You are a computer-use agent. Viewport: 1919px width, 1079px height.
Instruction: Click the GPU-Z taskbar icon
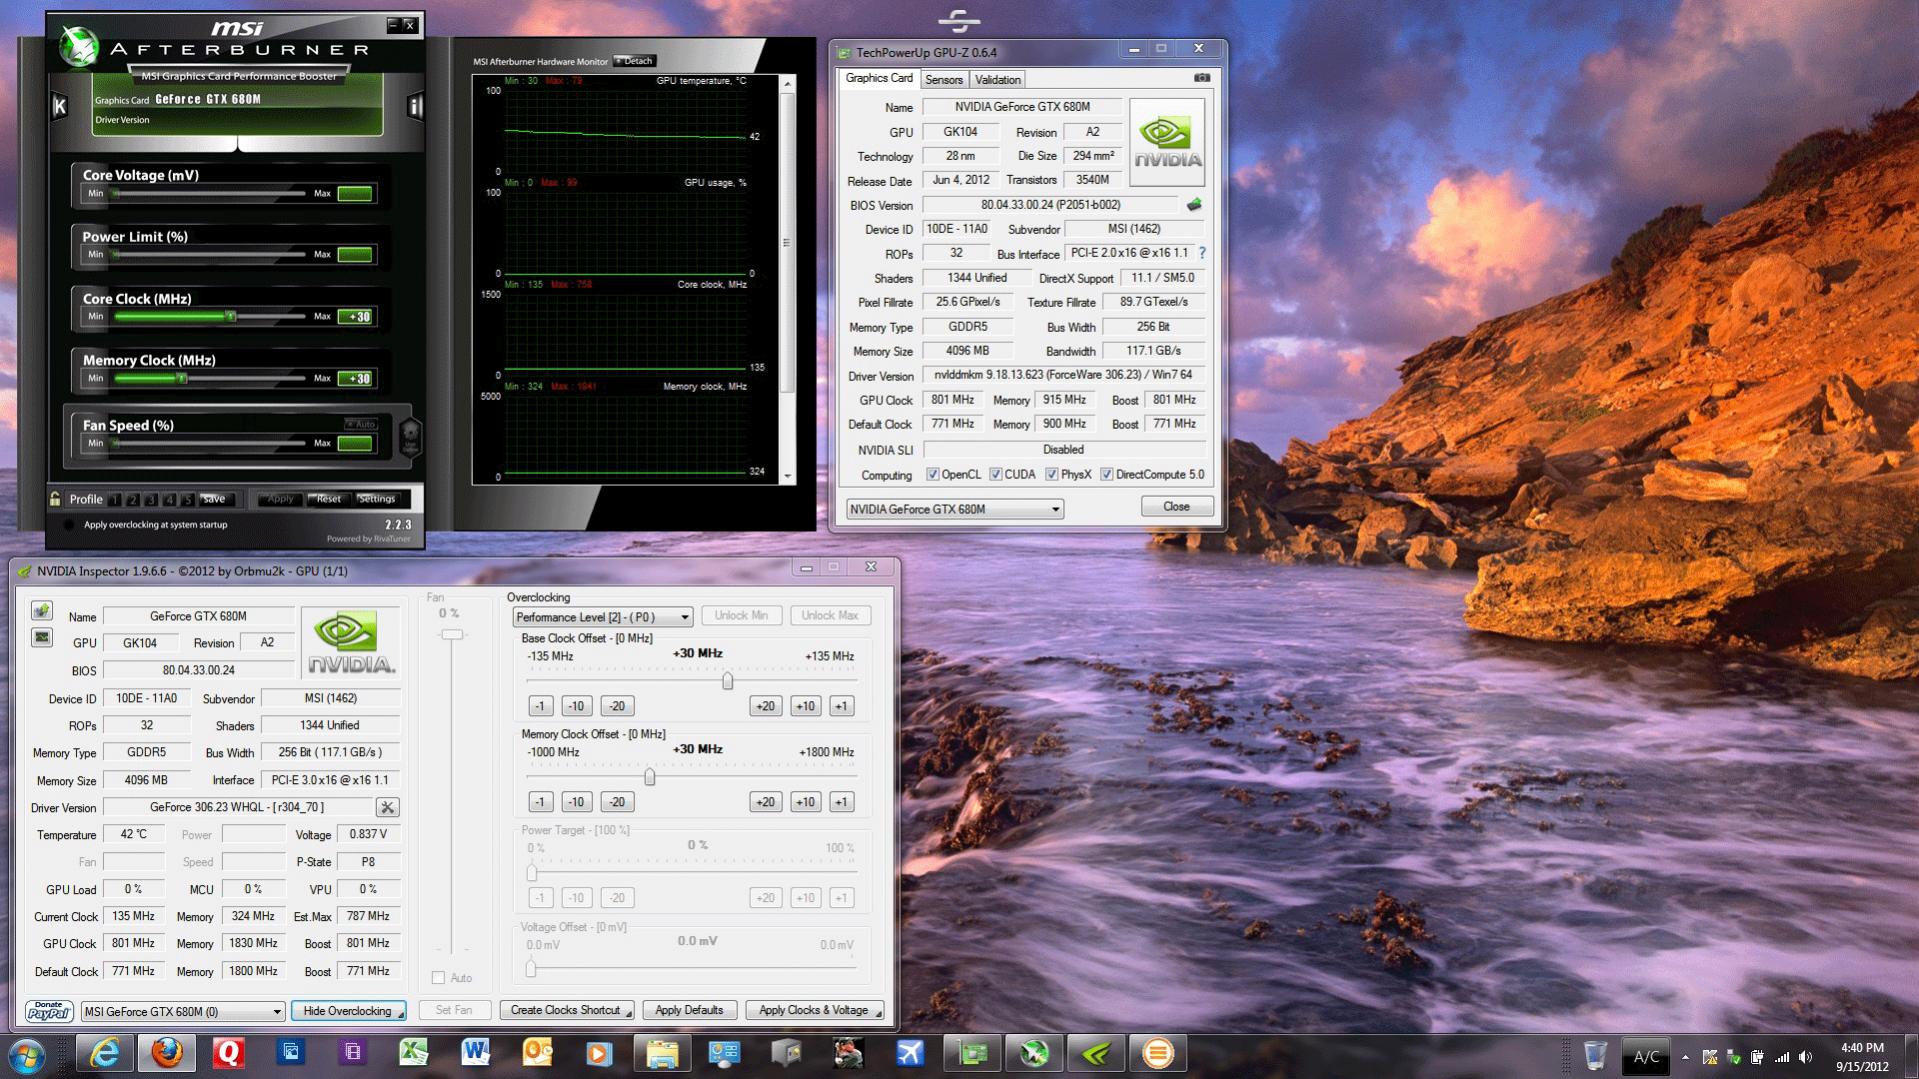pyautogui.click(x=972, y=1054)
